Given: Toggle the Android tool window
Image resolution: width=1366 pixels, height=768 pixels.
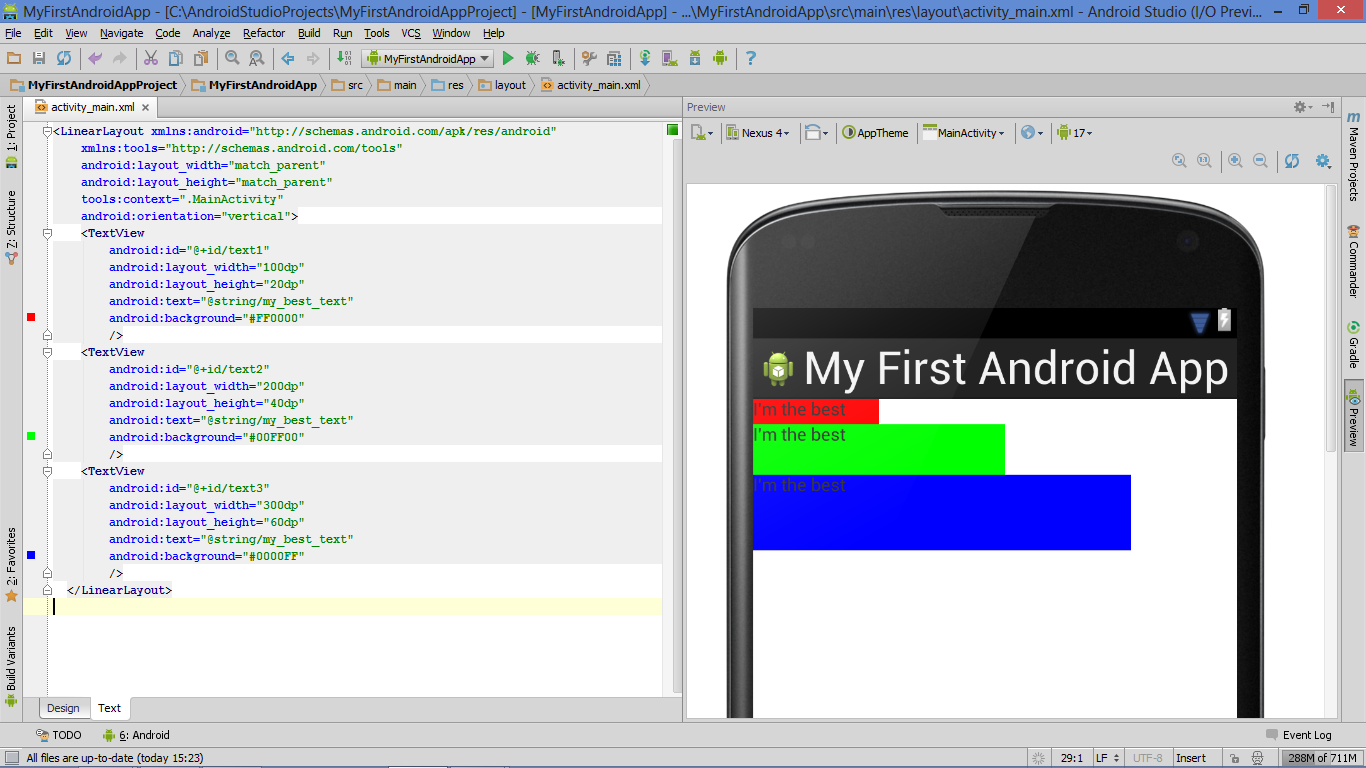Looking at the screenshot, I should tap(136, 735).
